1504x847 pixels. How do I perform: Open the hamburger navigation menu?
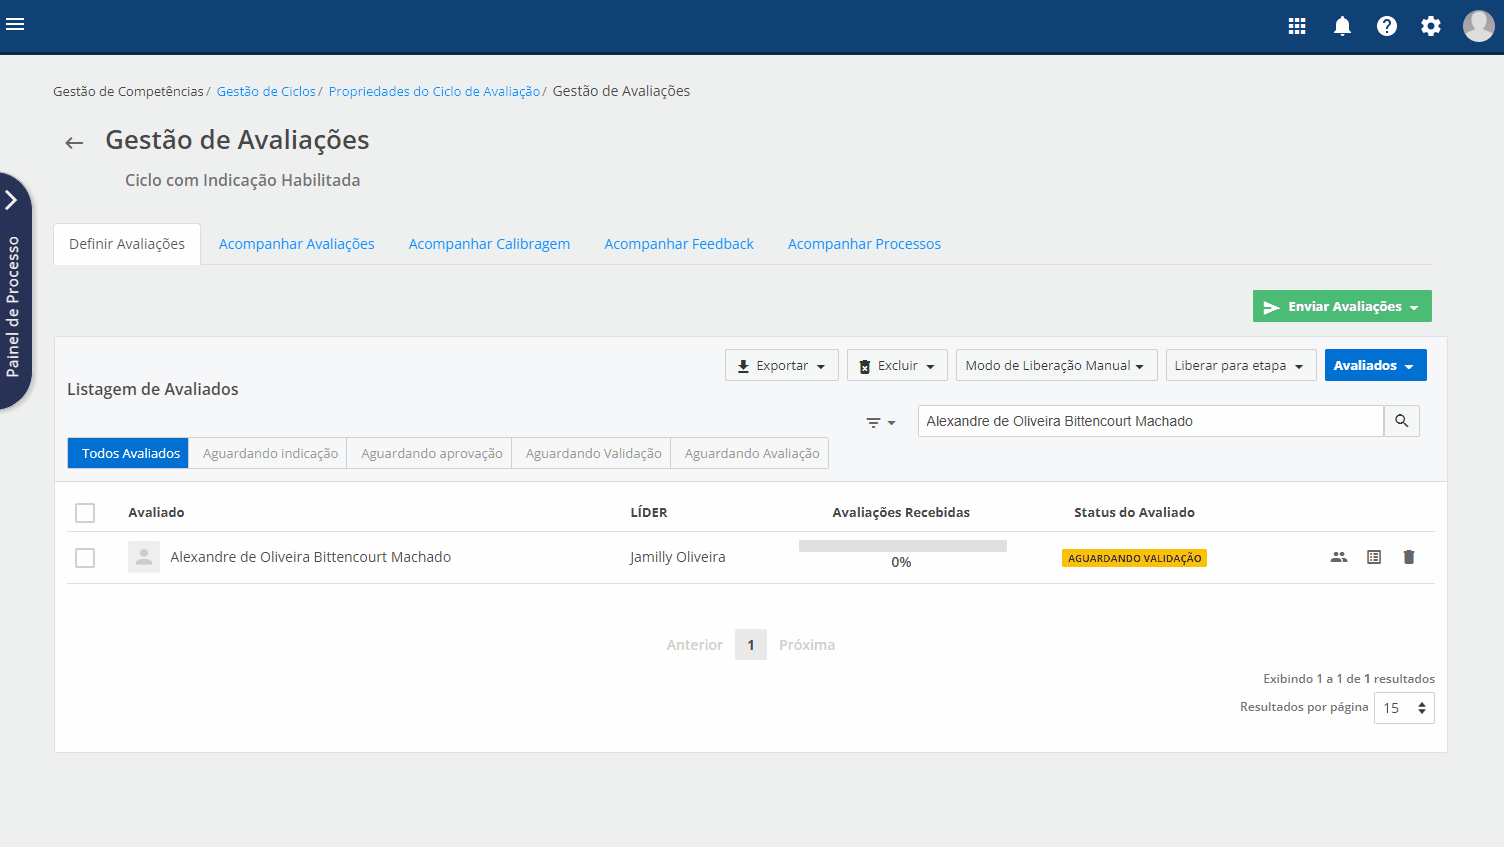coord(15,24)
